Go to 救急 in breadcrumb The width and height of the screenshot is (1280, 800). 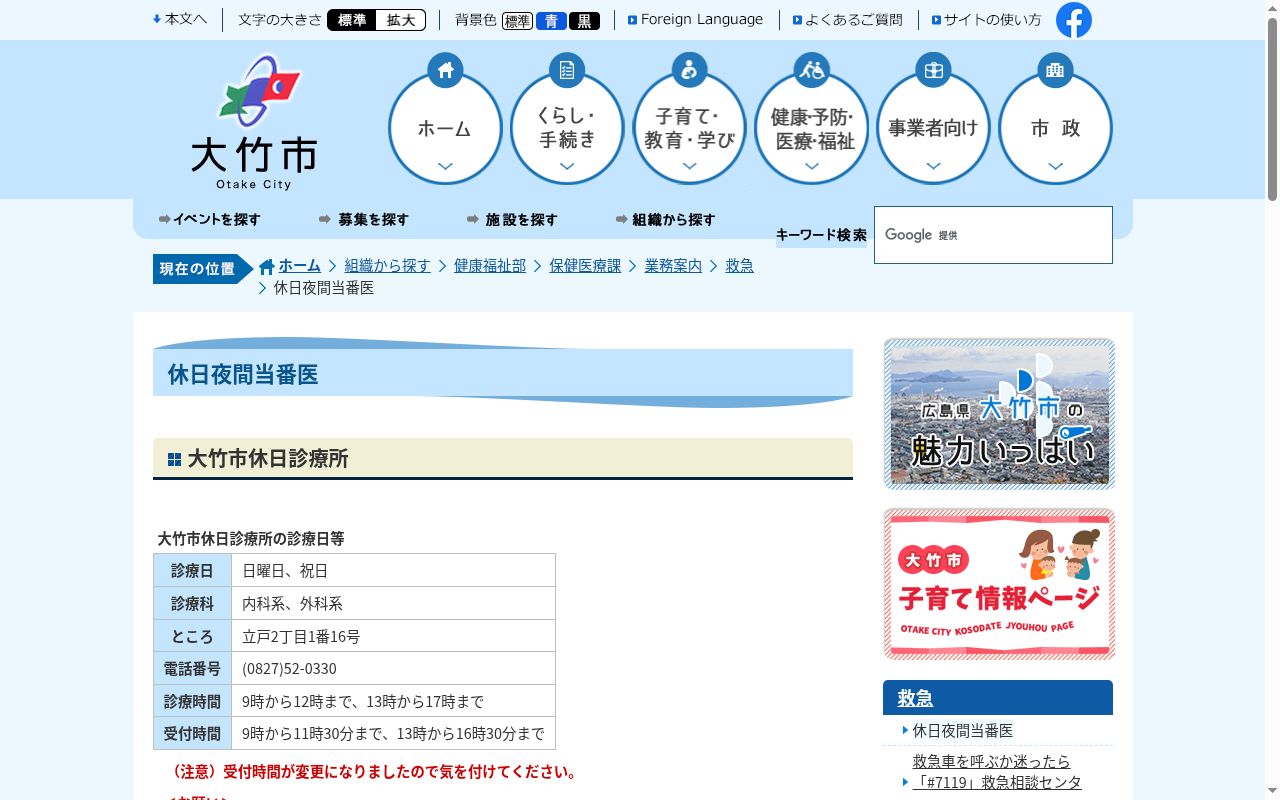coord(739,266)
